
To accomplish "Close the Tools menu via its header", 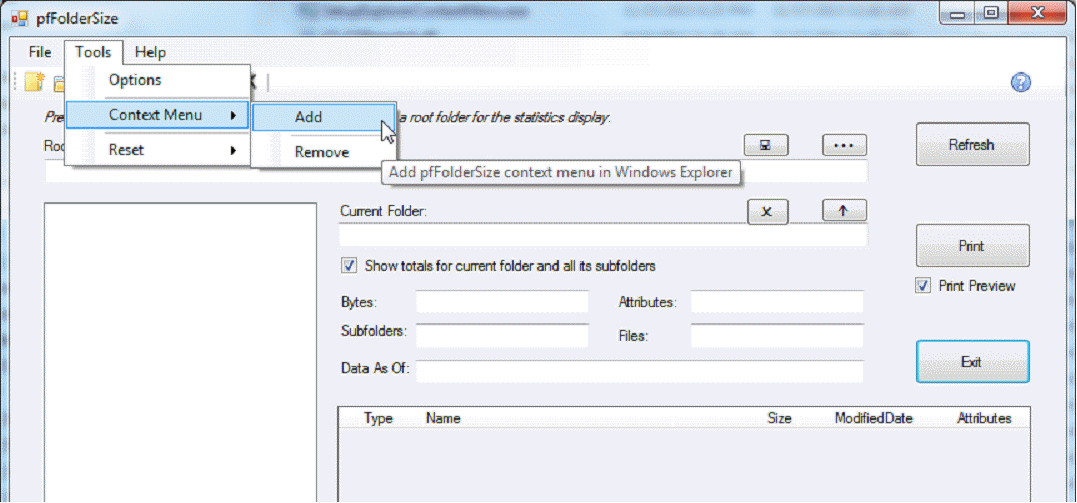I will 93,52.
